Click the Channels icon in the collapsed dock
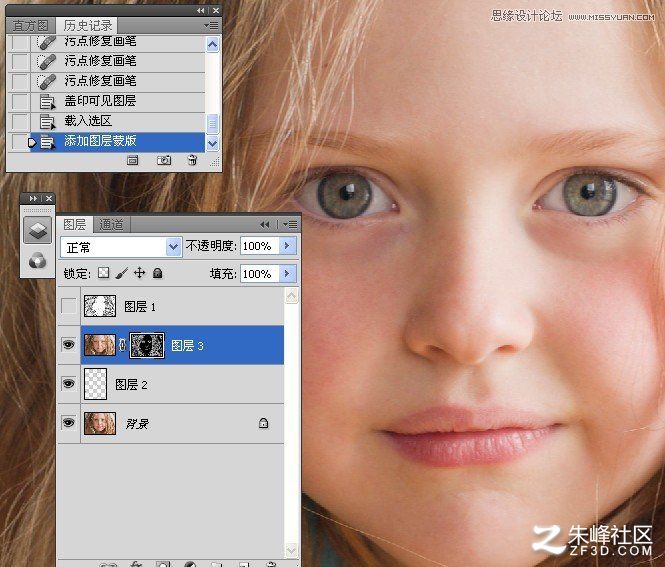This screenshot has height=567, width=665. [x=38, y=260]
